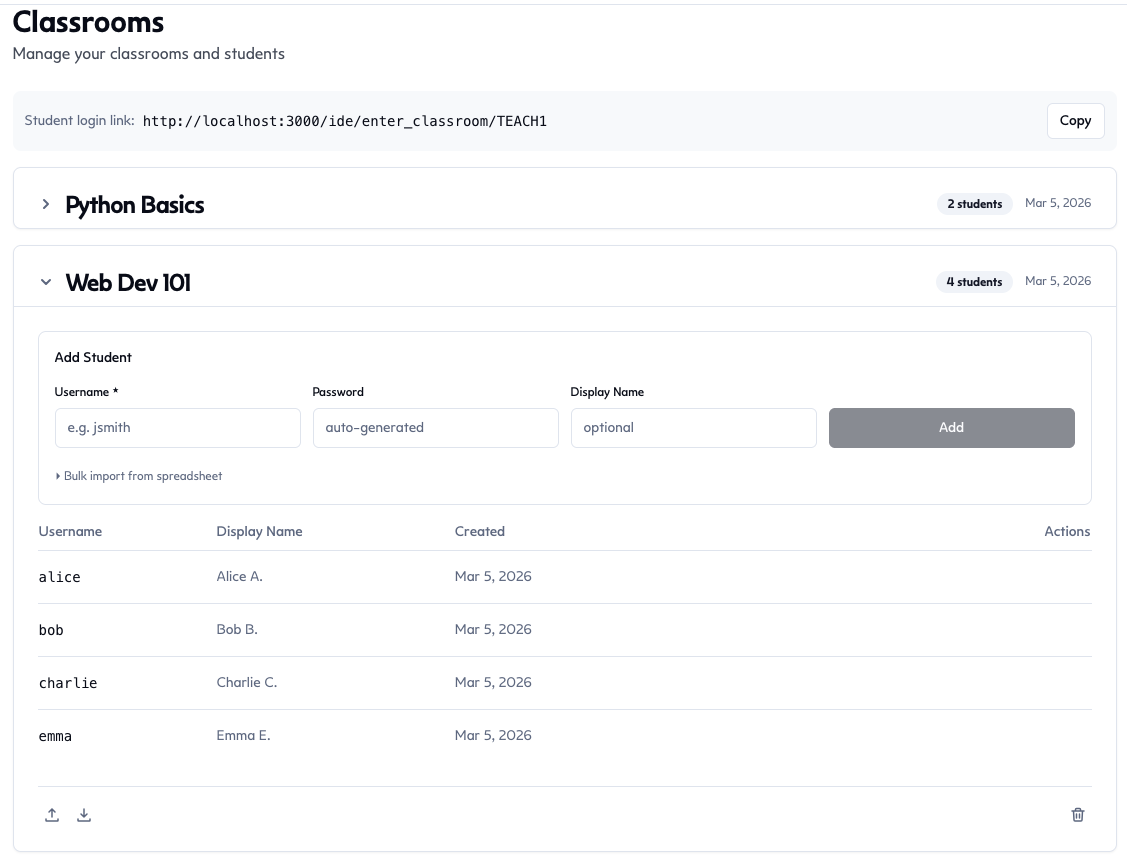Click the 2 students badge
1127x860 pixels.
click(x=974, y=203)
